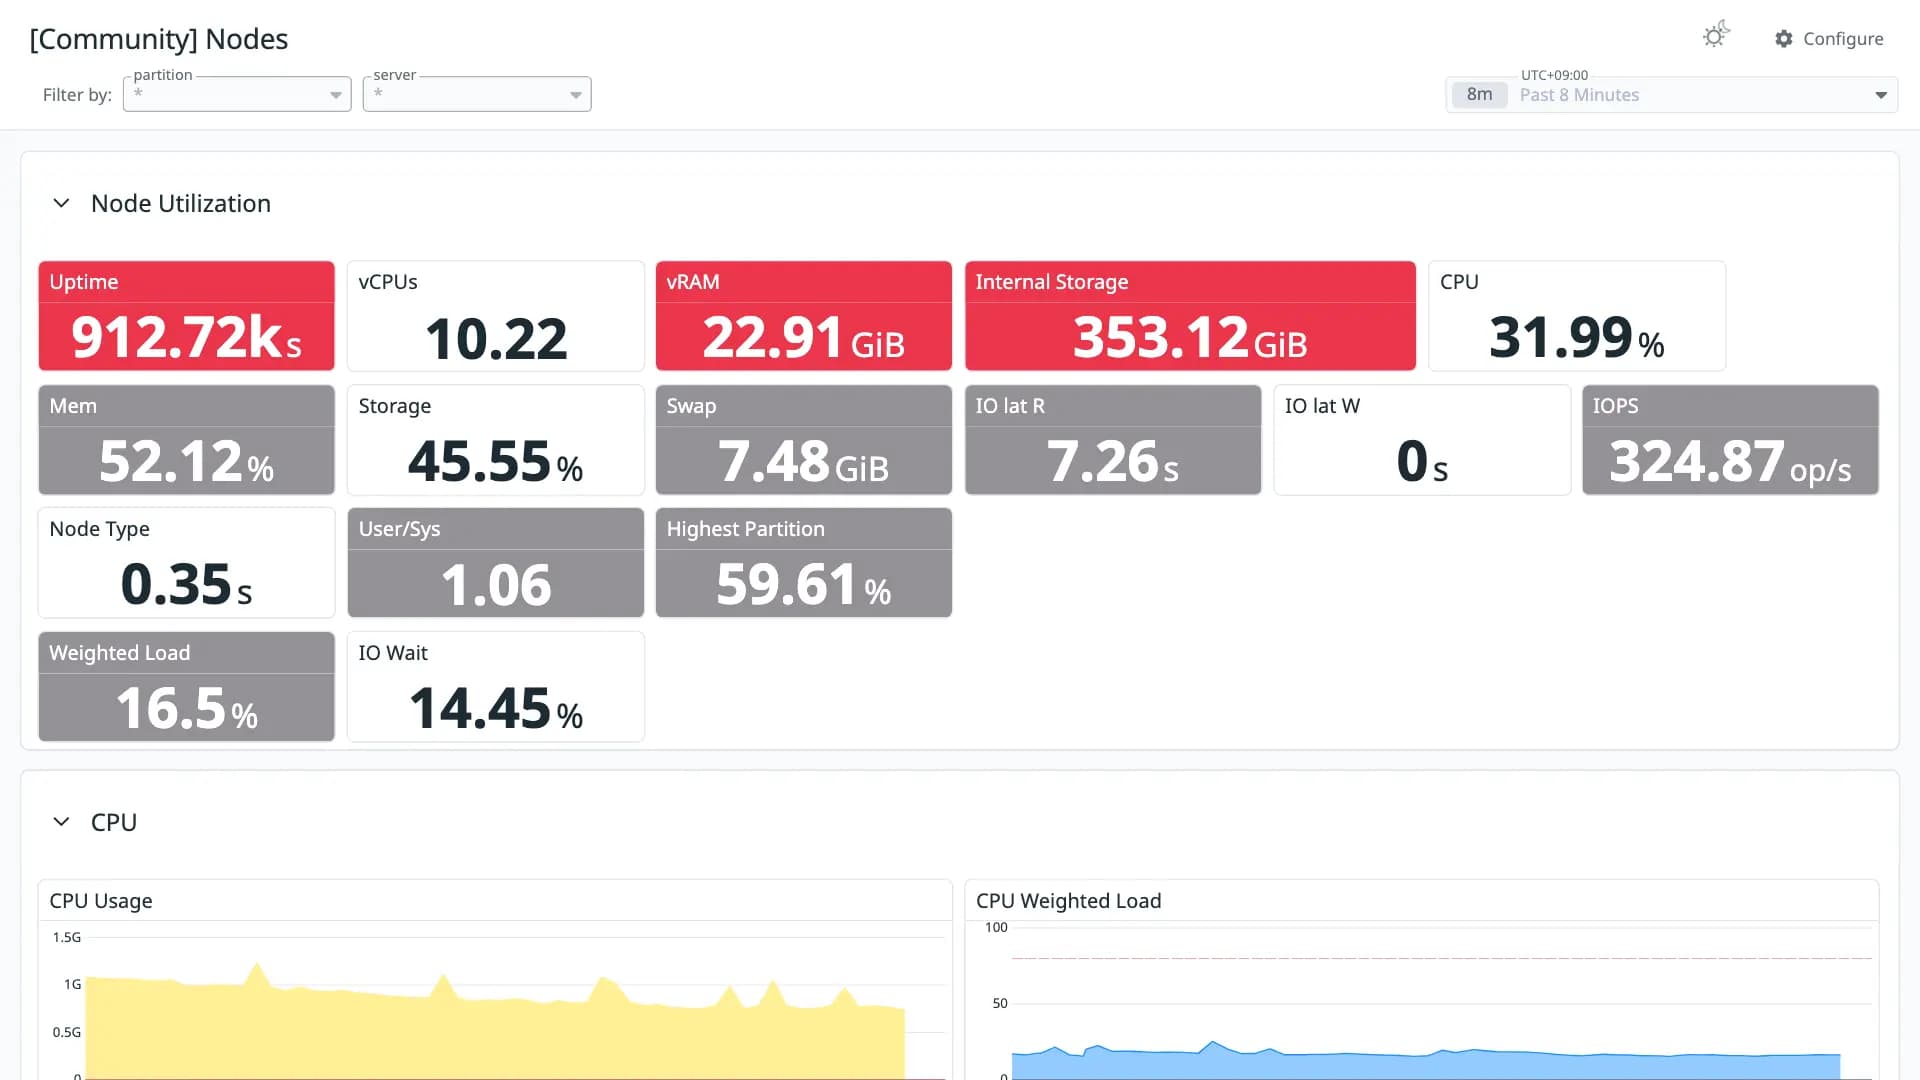Open the partition filter dropdown

[237, 94]
